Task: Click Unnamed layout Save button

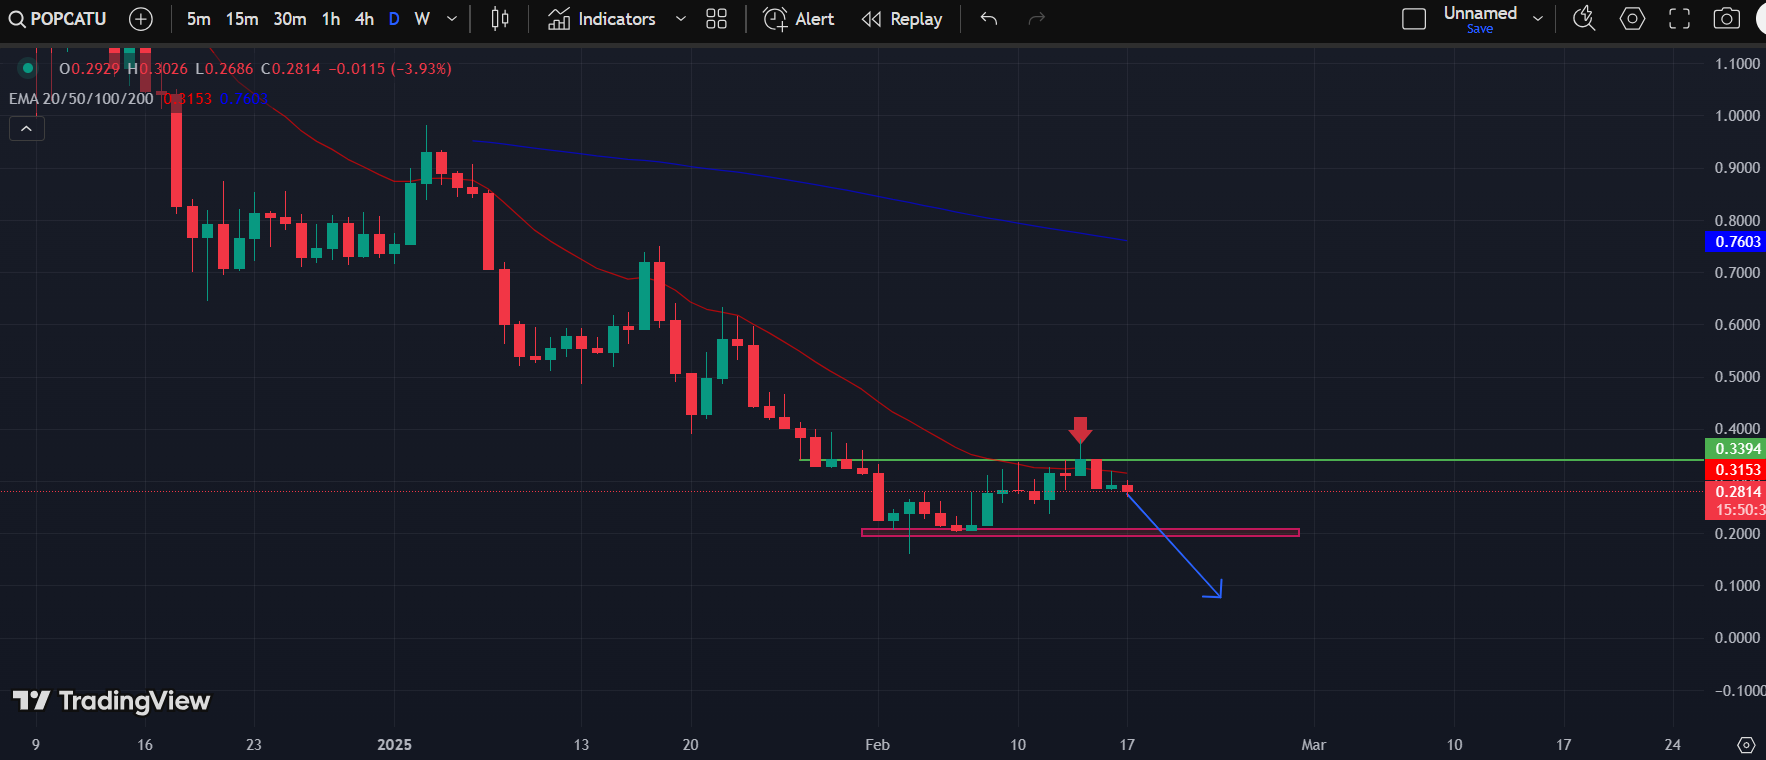Action: (x=1480, y=29)
